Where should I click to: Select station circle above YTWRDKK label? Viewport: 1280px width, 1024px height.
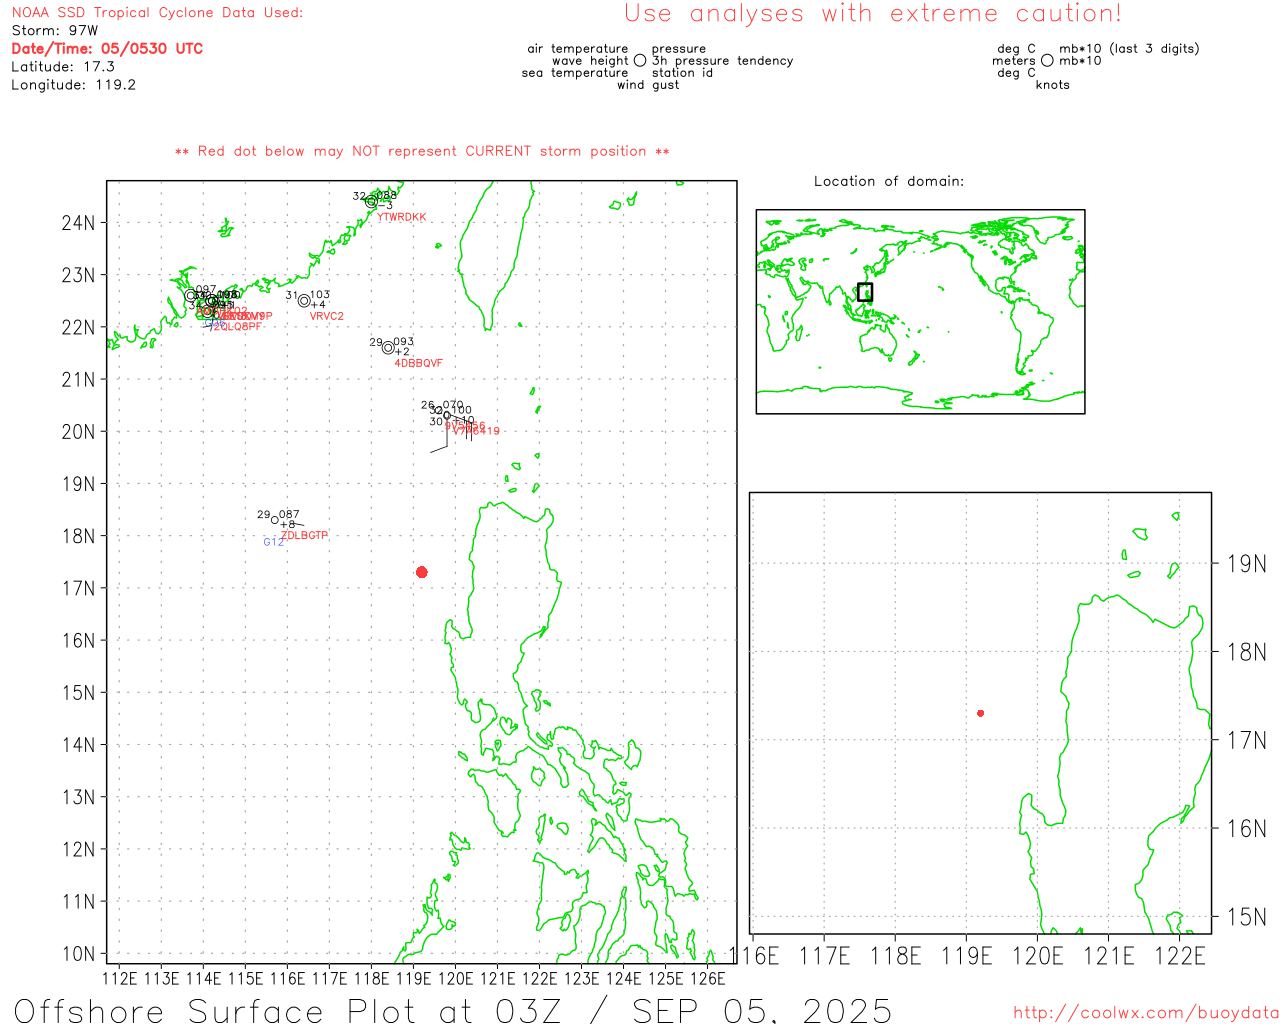(x=371, y=201)
